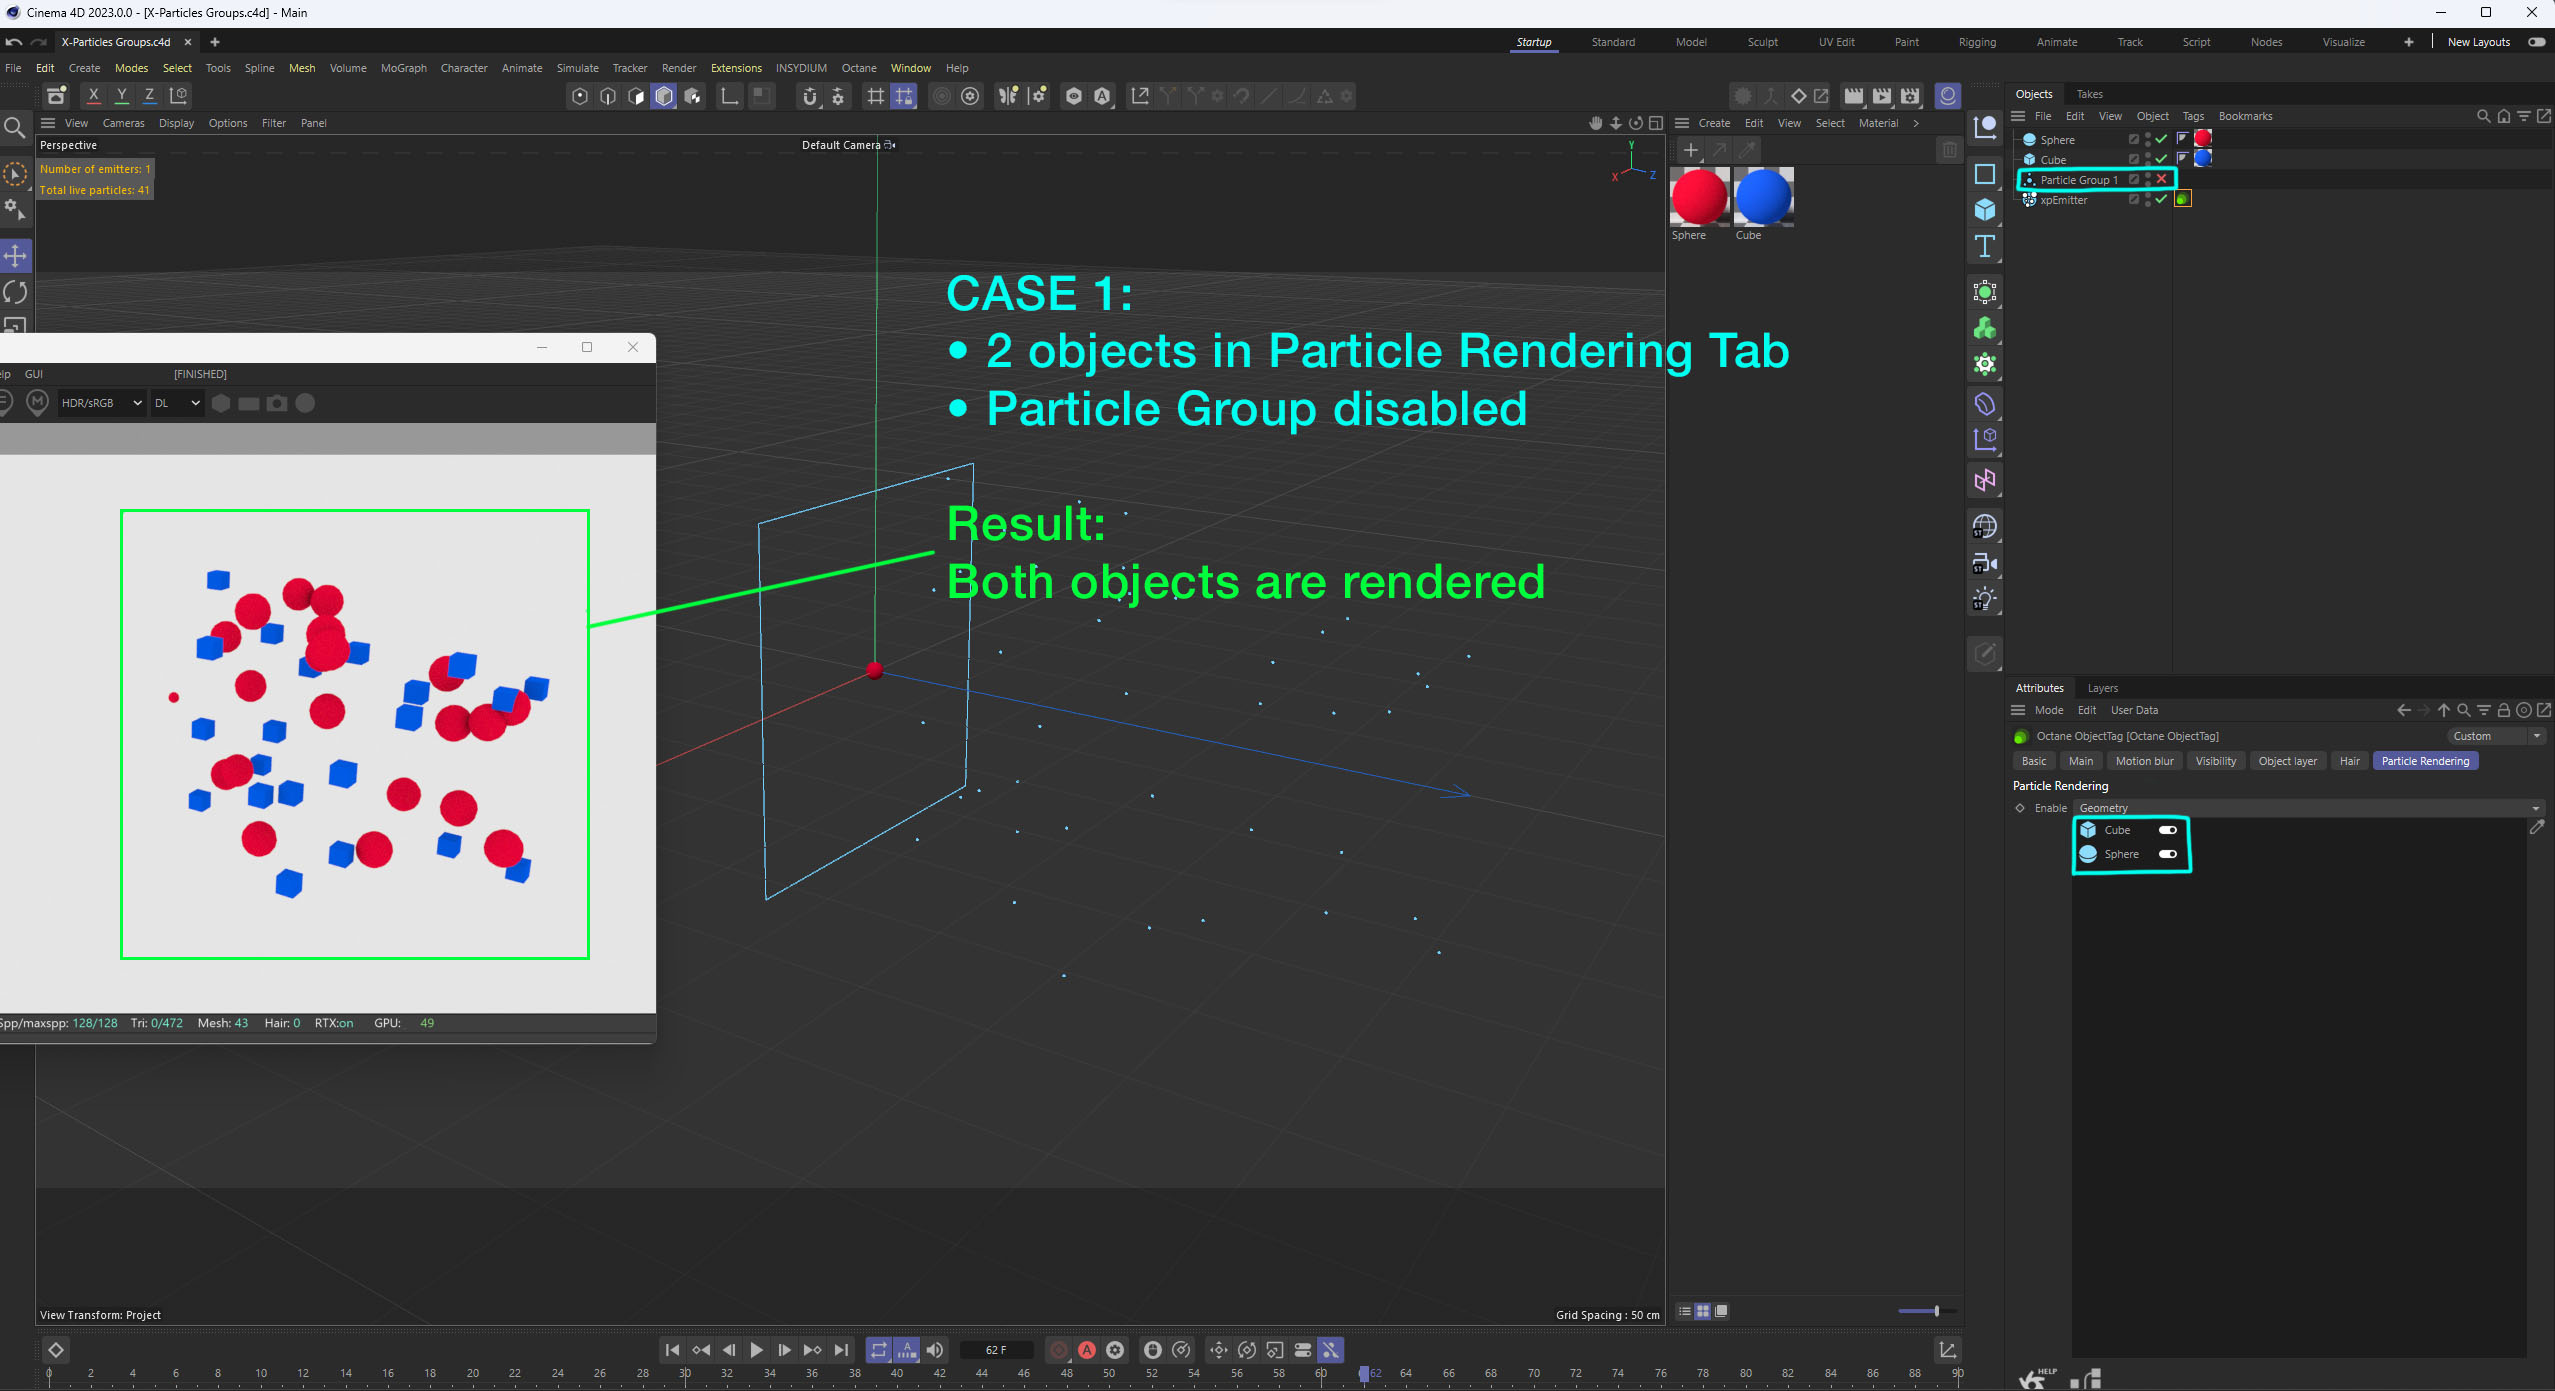2555x1391 pixels.
Task: Adjust the material thumbnail size slider
Action: click(x=1936, y=1311)
